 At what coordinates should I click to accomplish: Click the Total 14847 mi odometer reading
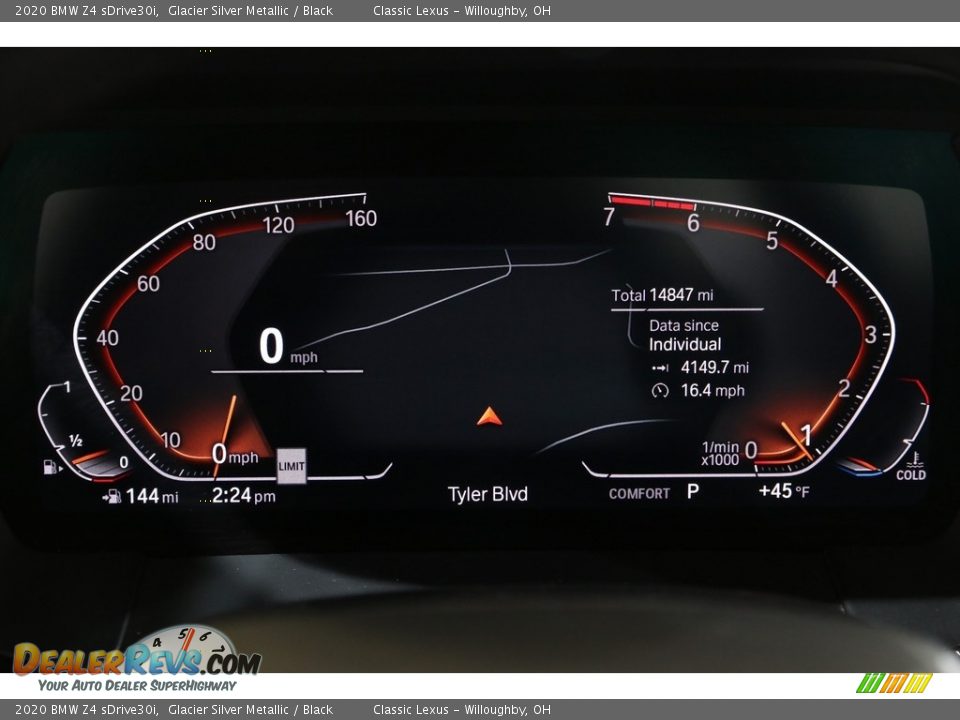662,295
